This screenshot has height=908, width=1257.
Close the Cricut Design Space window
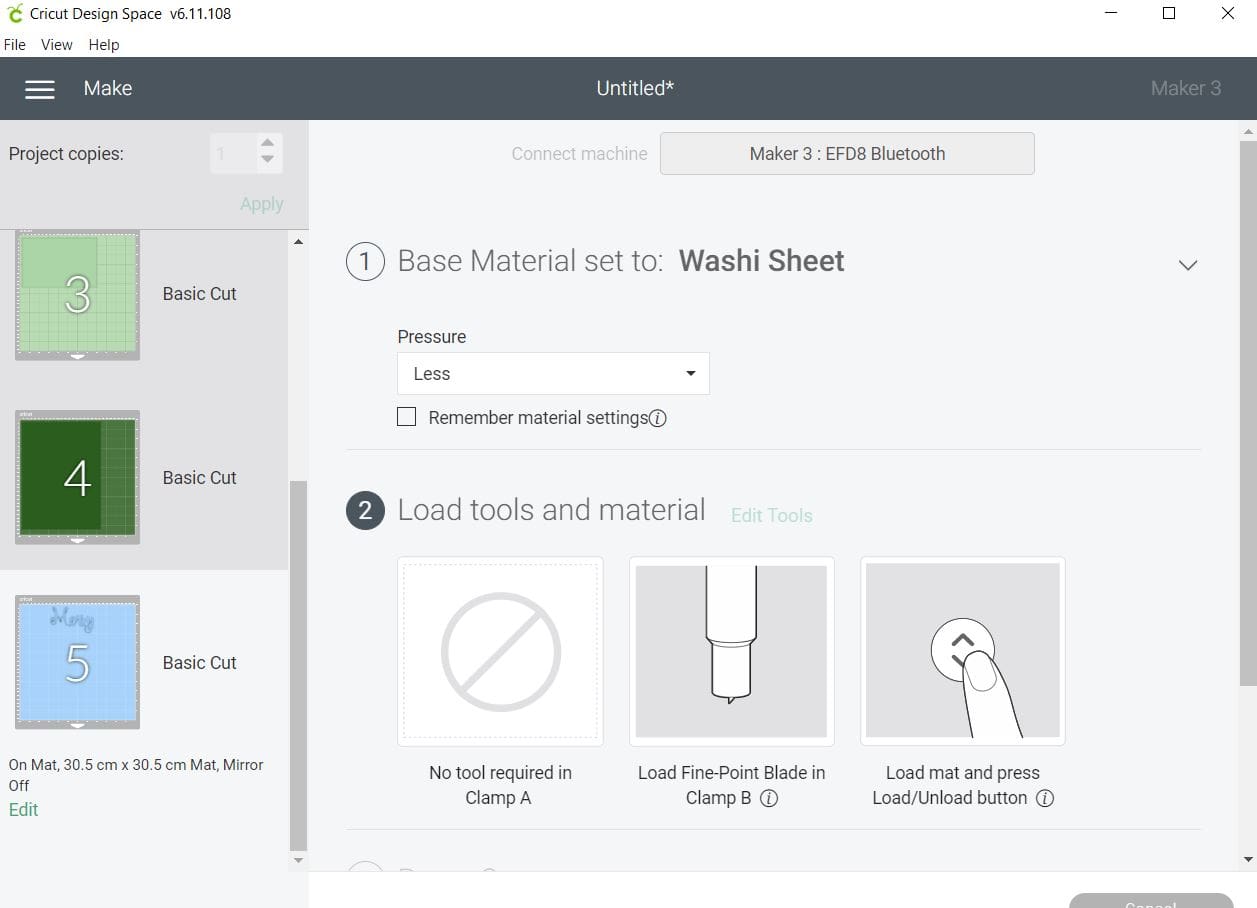1228,14
